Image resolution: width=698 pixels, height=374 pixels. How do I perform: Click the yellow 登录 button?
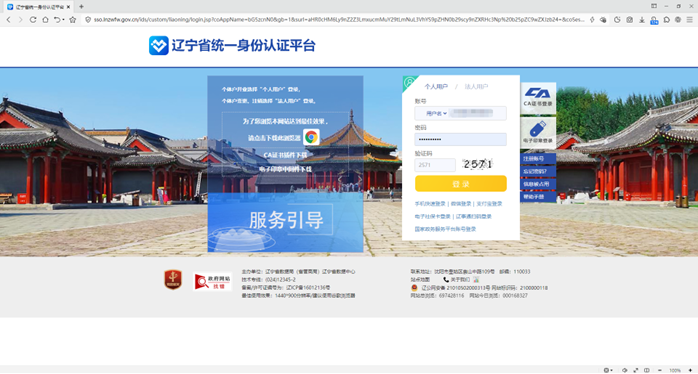coord(461,183)
